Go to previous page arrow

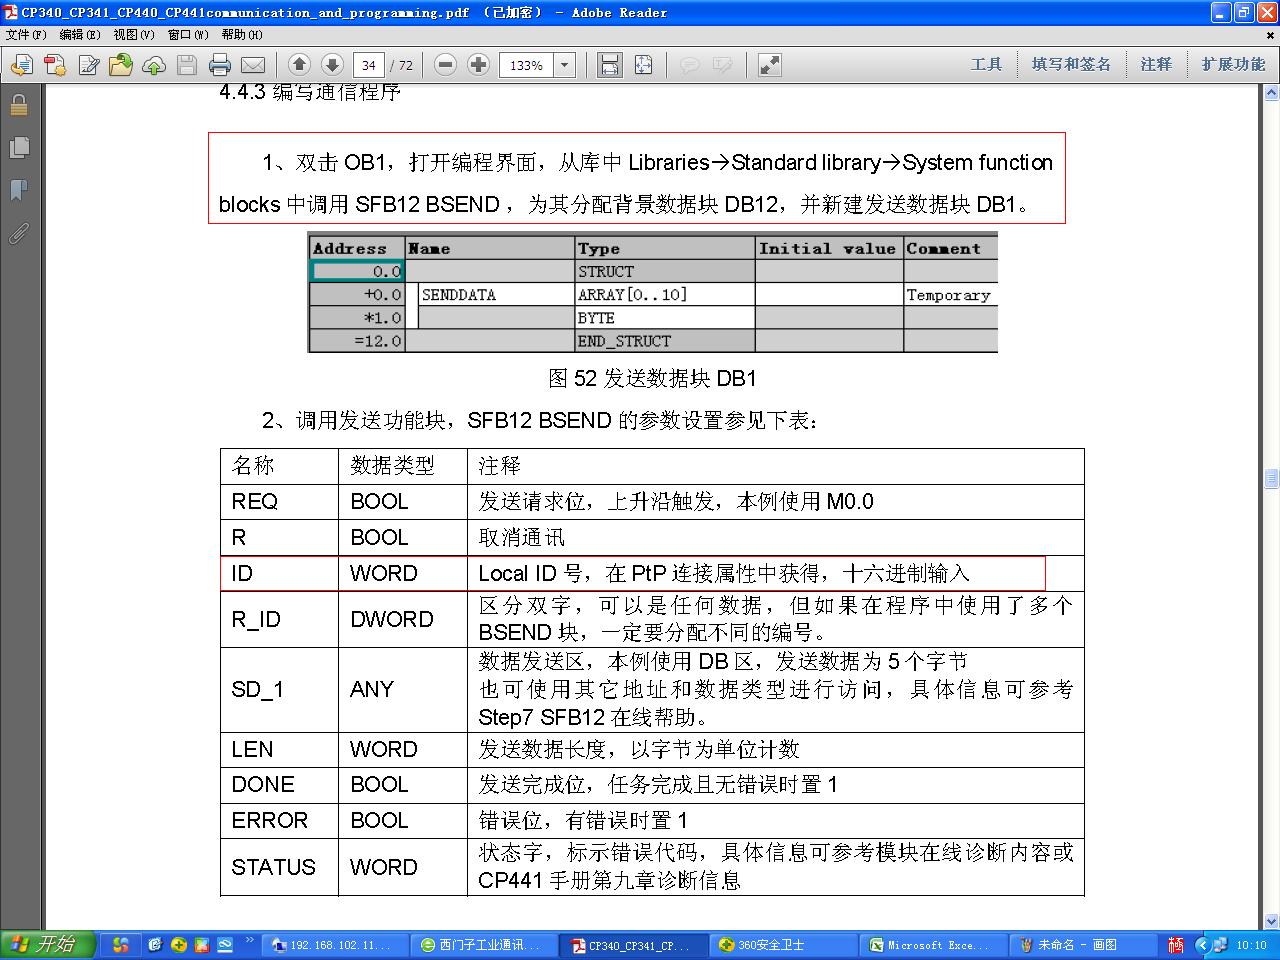tap(299, 65)
